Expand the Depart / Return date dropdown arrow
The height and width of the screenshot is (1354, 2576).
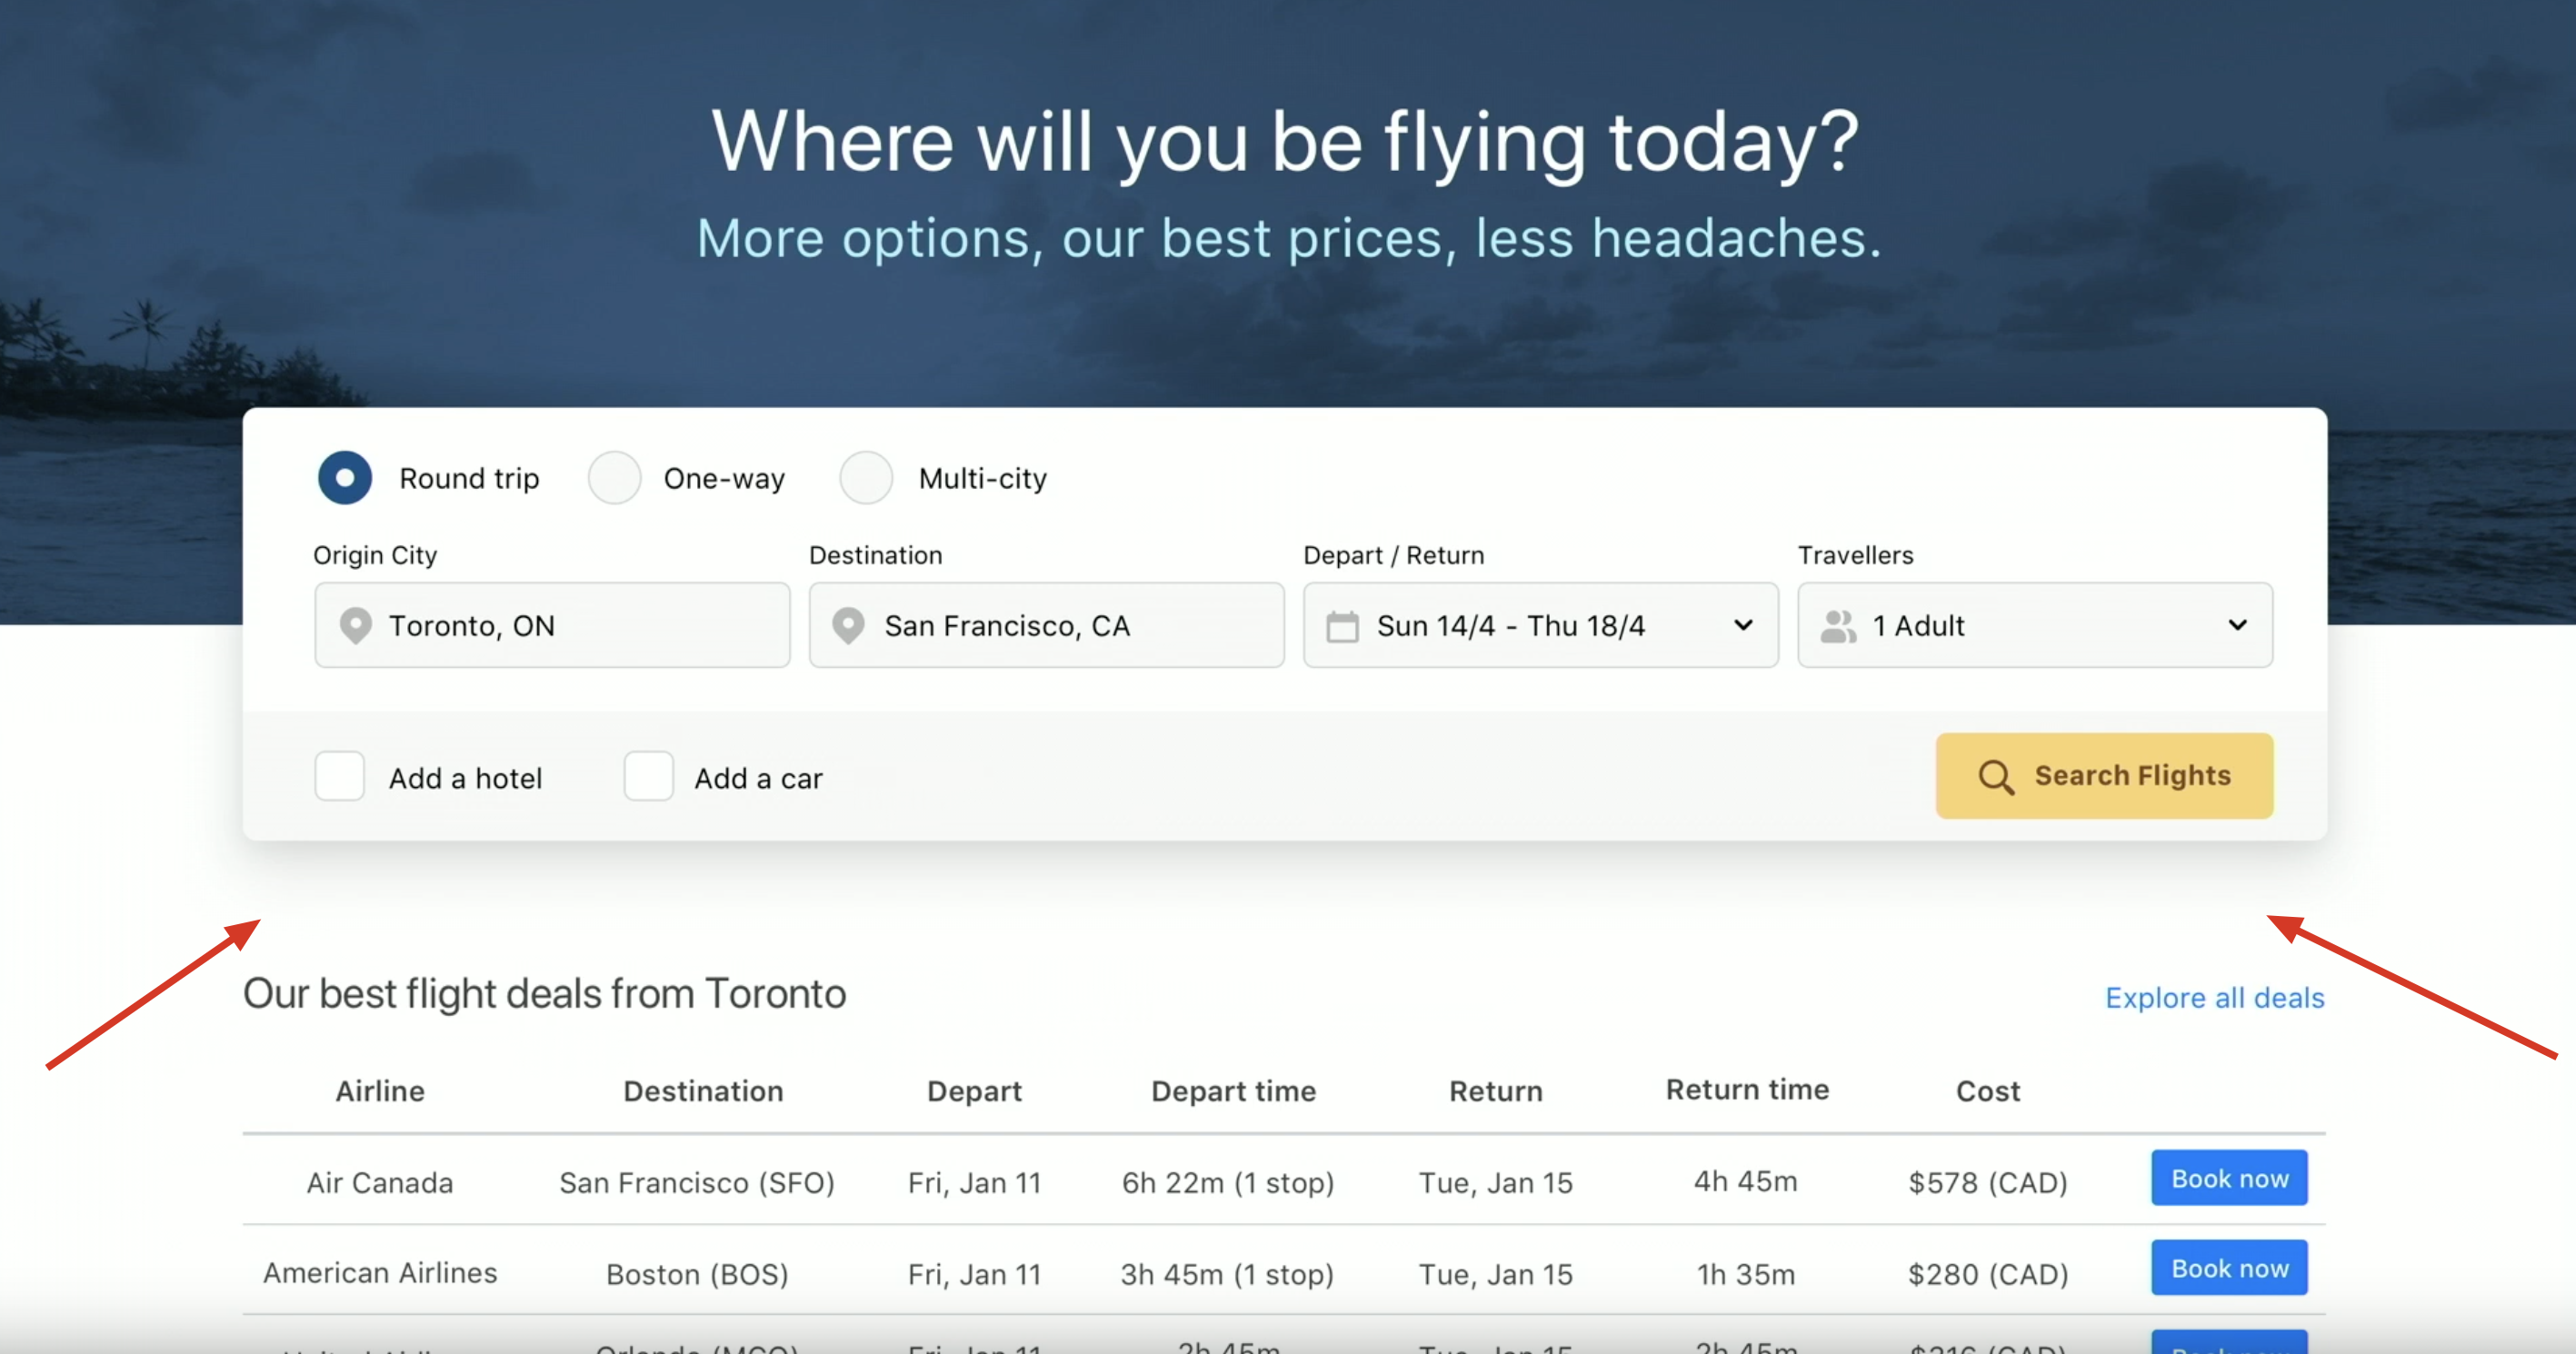click(1743, 626)
